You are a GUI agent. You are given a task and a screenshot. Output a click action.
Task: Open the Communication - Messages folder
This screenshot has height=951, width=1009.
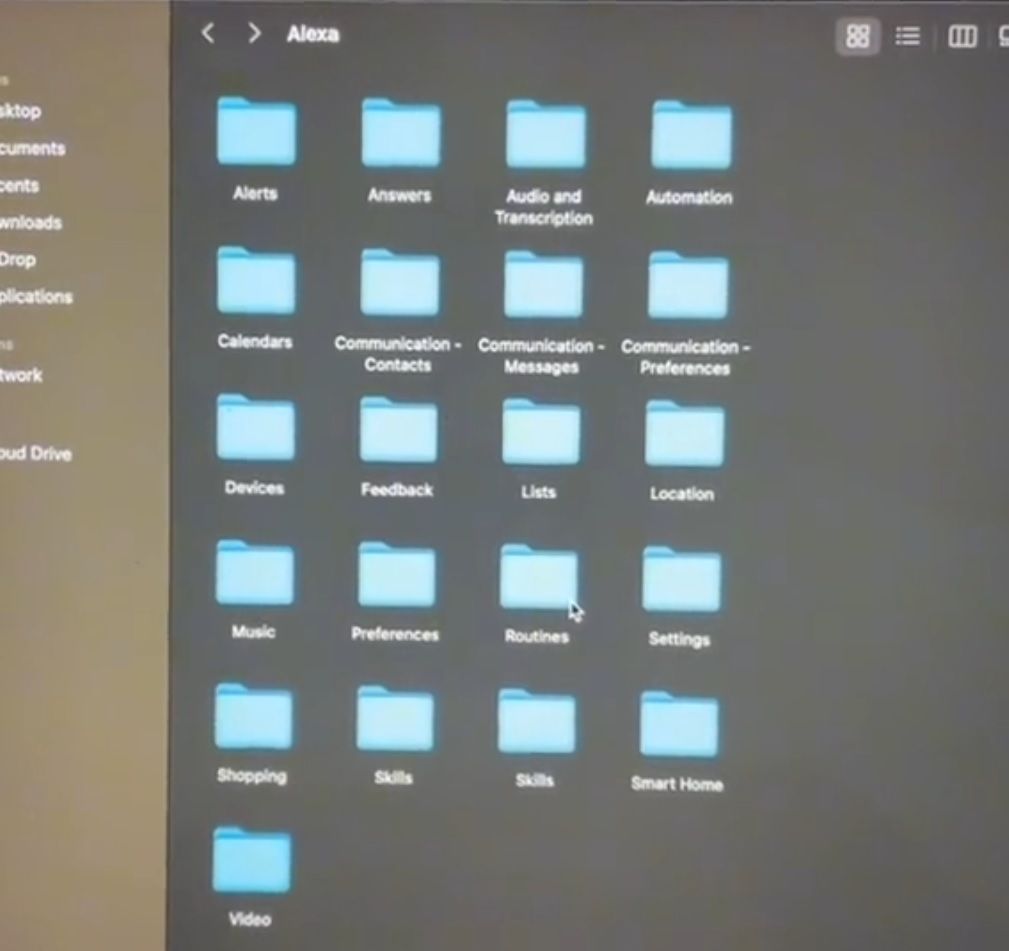click(543, 284)
